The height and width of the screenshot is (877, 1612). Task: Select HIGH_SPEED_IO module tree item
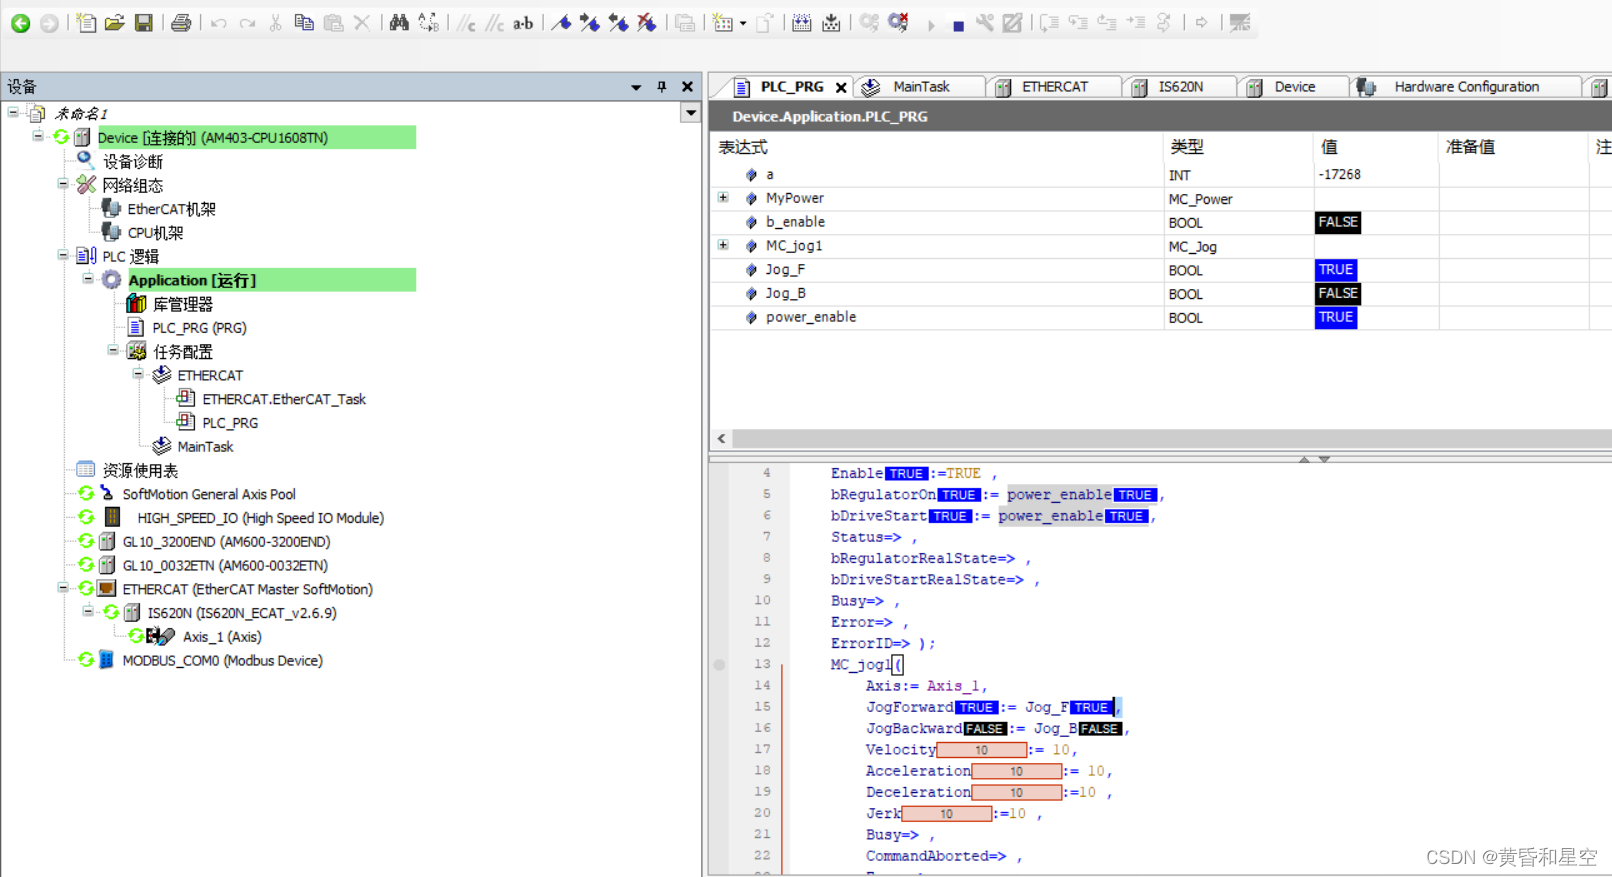[260, 518]
